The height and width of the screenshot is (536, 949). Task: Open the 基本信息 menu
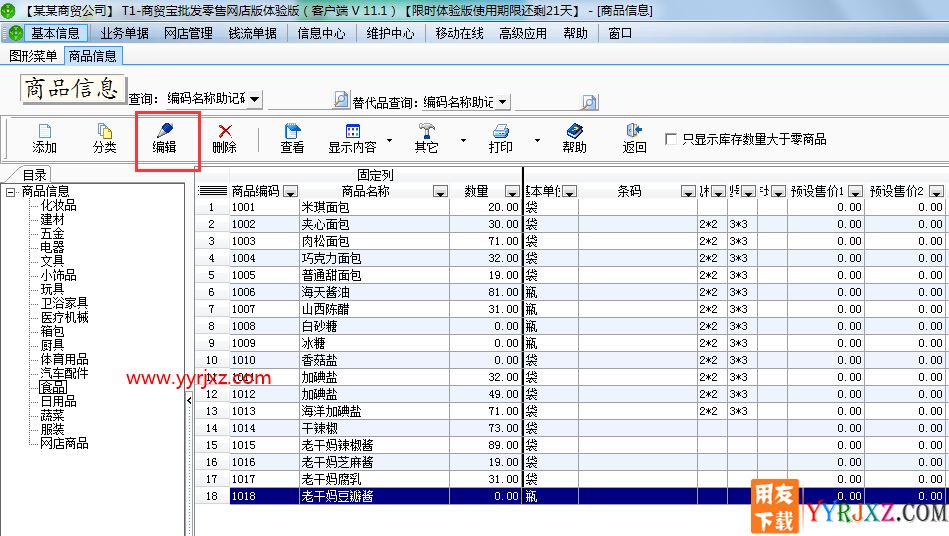(x=55, y=33)
